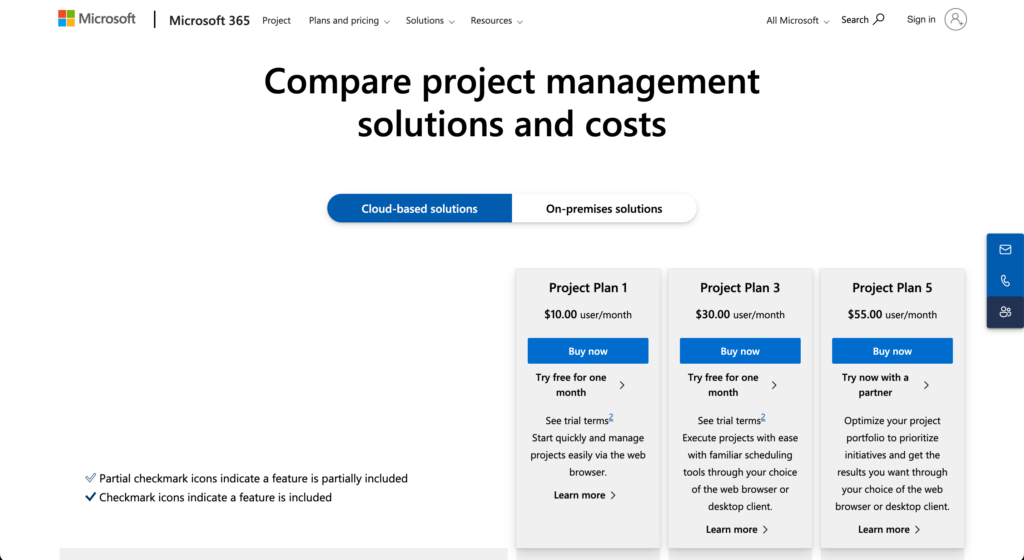Viewport: 1024px width, 560px height.
Task: Expand the Solutions menu
Action: click(x=430, y=20)
